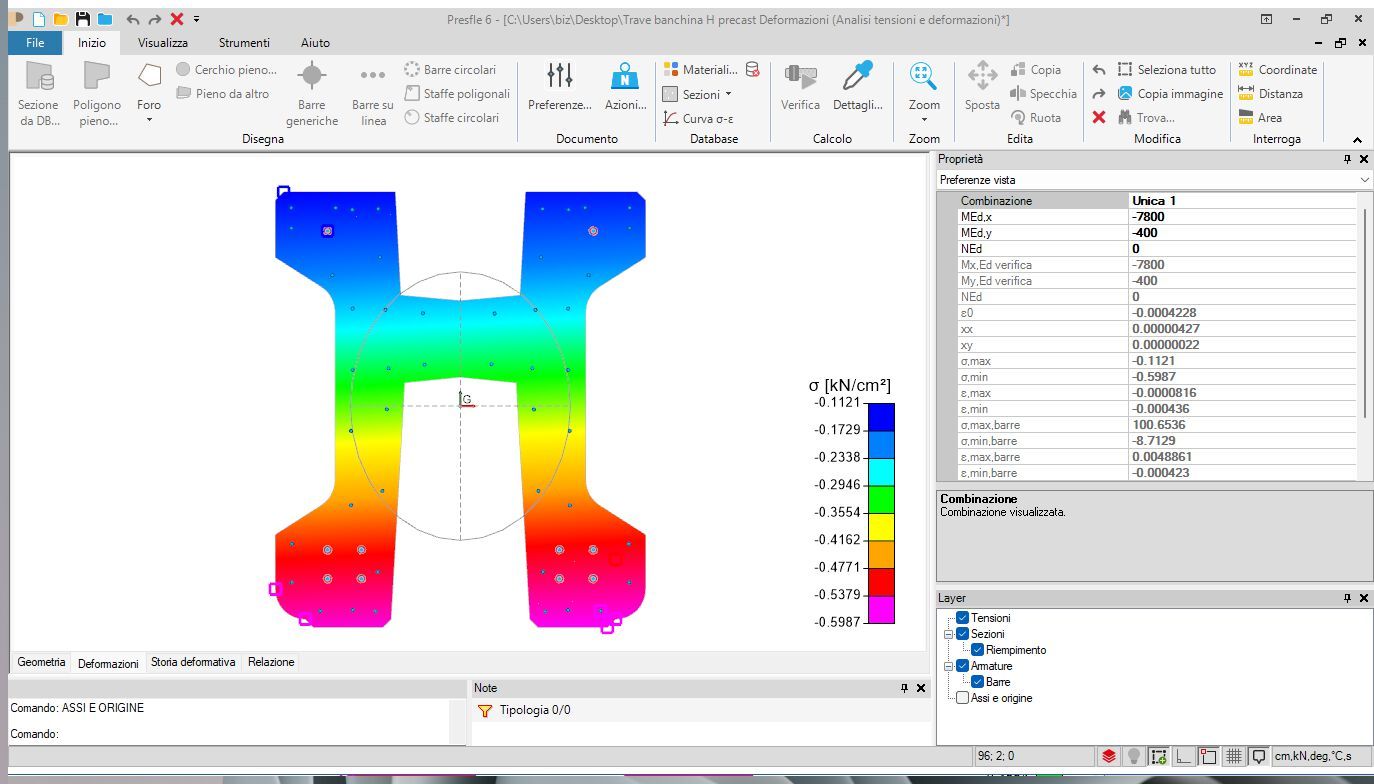Open the Sezioni database dropdown
Image resolution: width=1374 pixels, height=784 pixels.
700,94
